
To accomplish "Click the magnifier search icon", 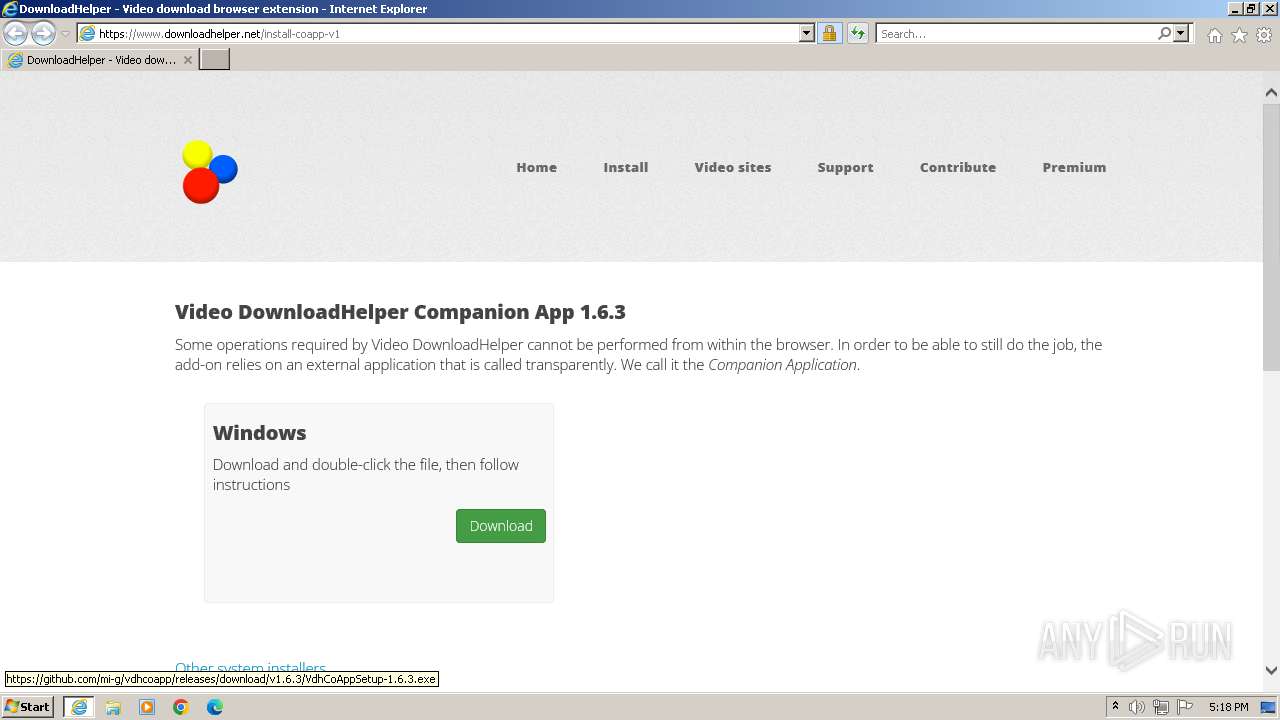I will (x=1164, y=33).
